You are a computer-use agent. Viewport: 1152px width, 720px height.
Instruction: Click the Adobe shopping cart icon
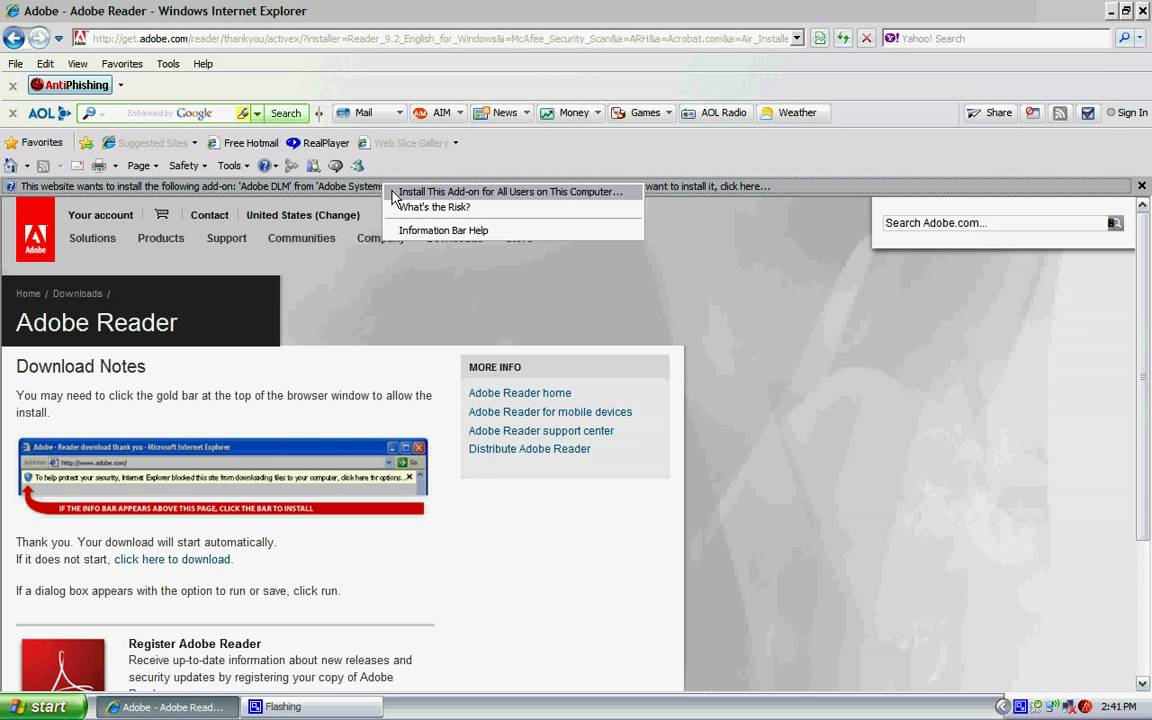tap(162, 215)
